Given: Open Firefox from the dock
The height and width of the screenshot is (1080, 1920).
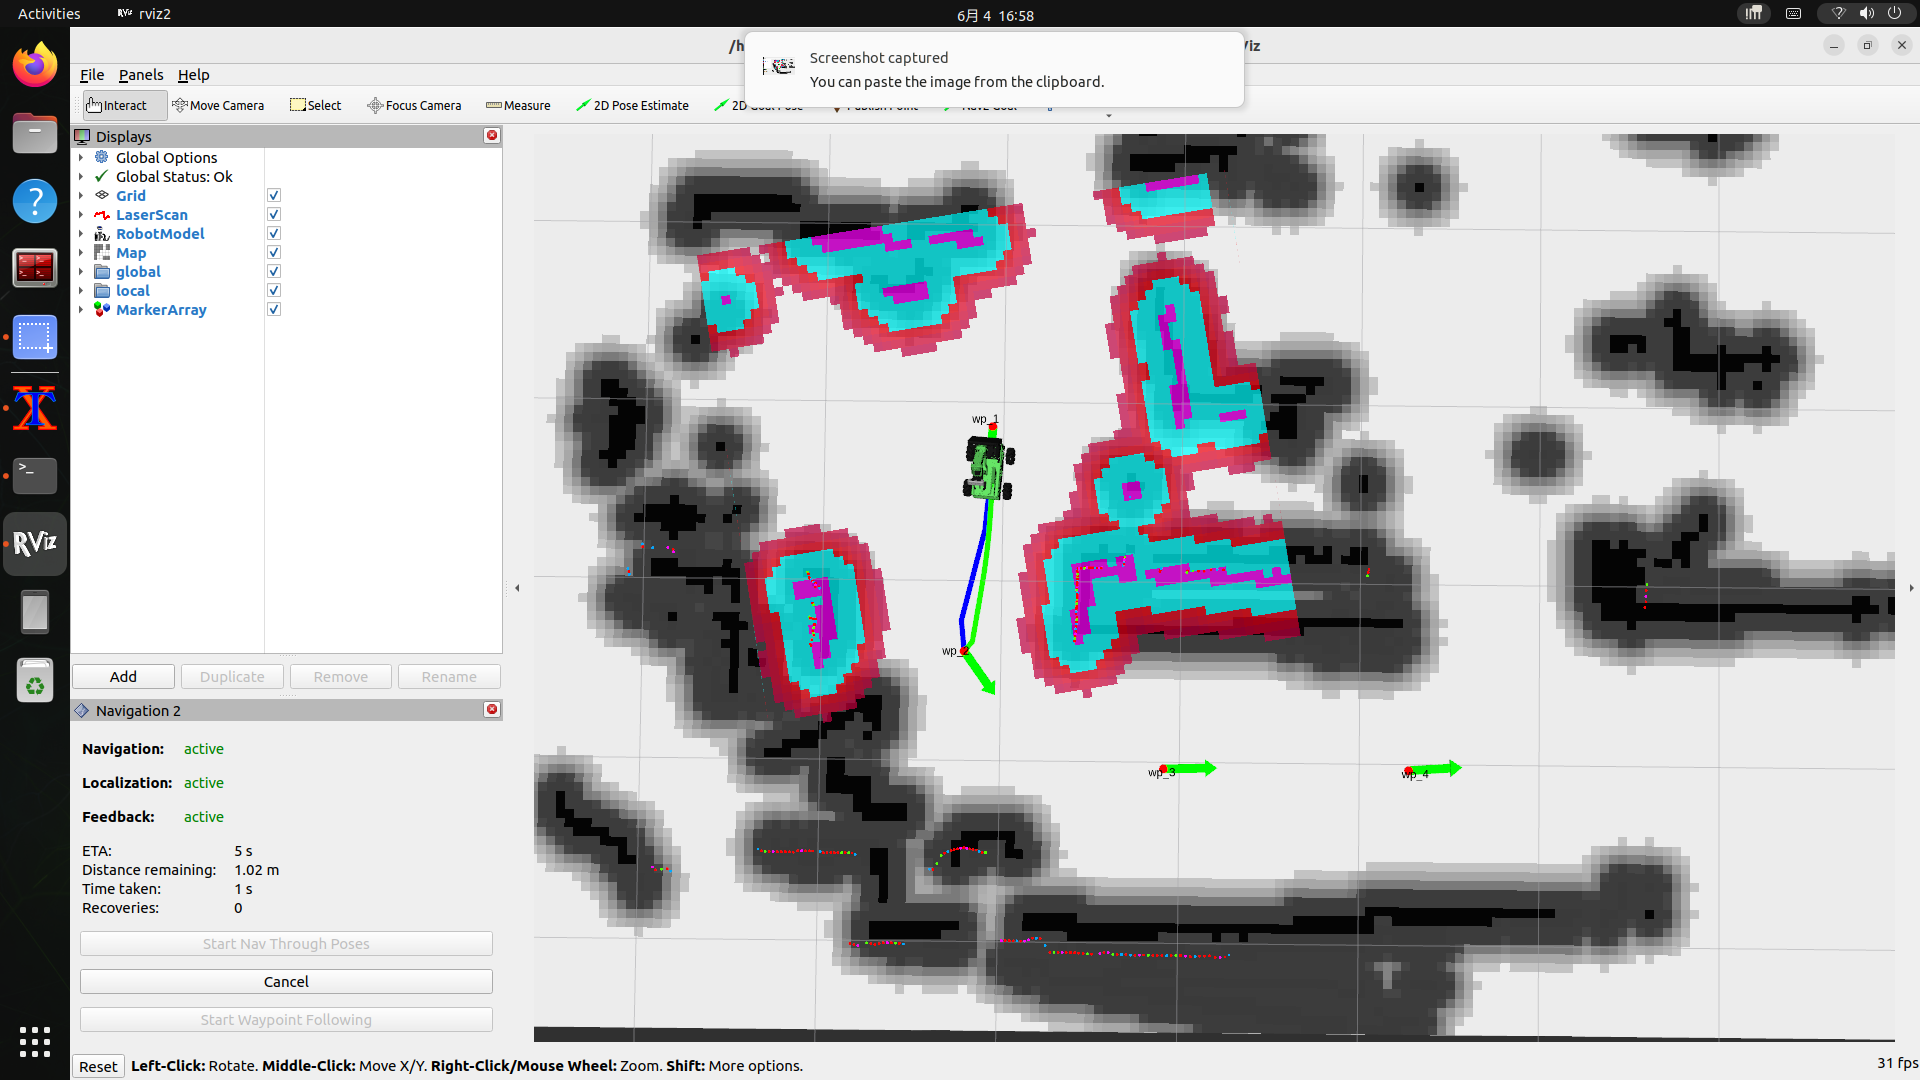Looking at the screenshot, I should (x=35, y=66).
